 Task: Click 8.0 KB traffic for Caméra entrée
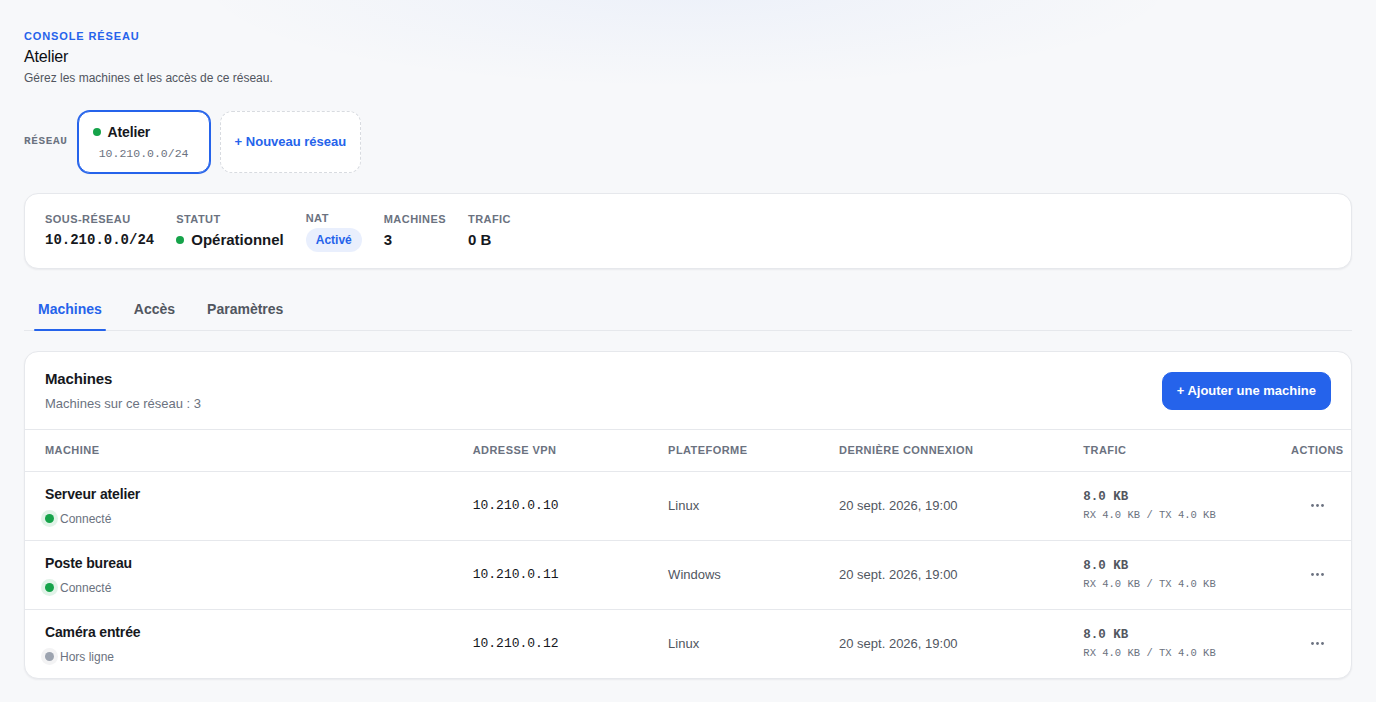point(1106,634)
